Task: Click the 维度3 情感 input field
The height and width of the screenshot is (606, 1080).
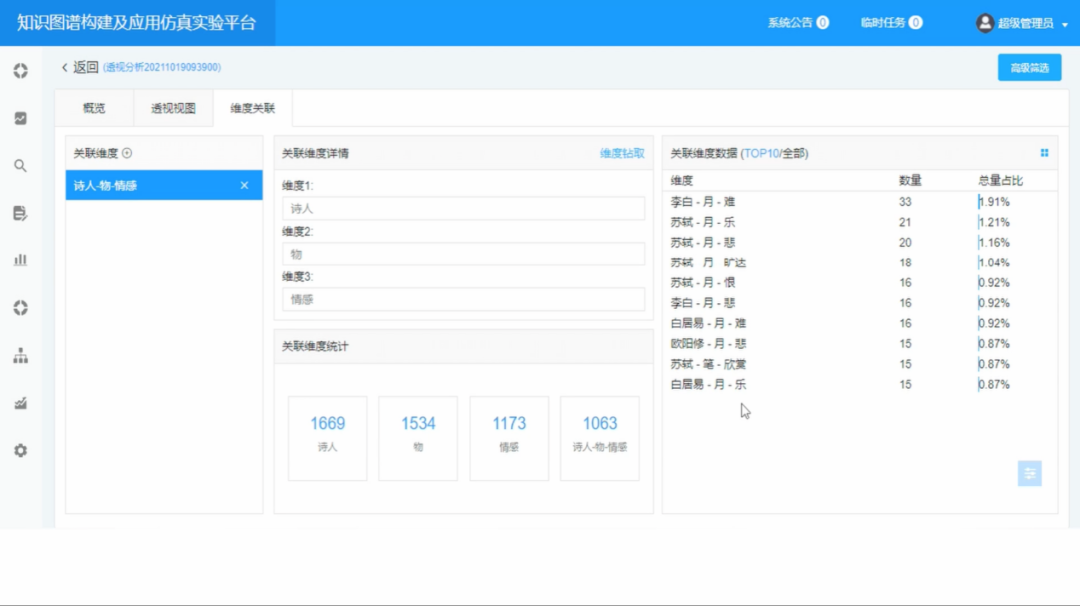Action: (464, 300)
